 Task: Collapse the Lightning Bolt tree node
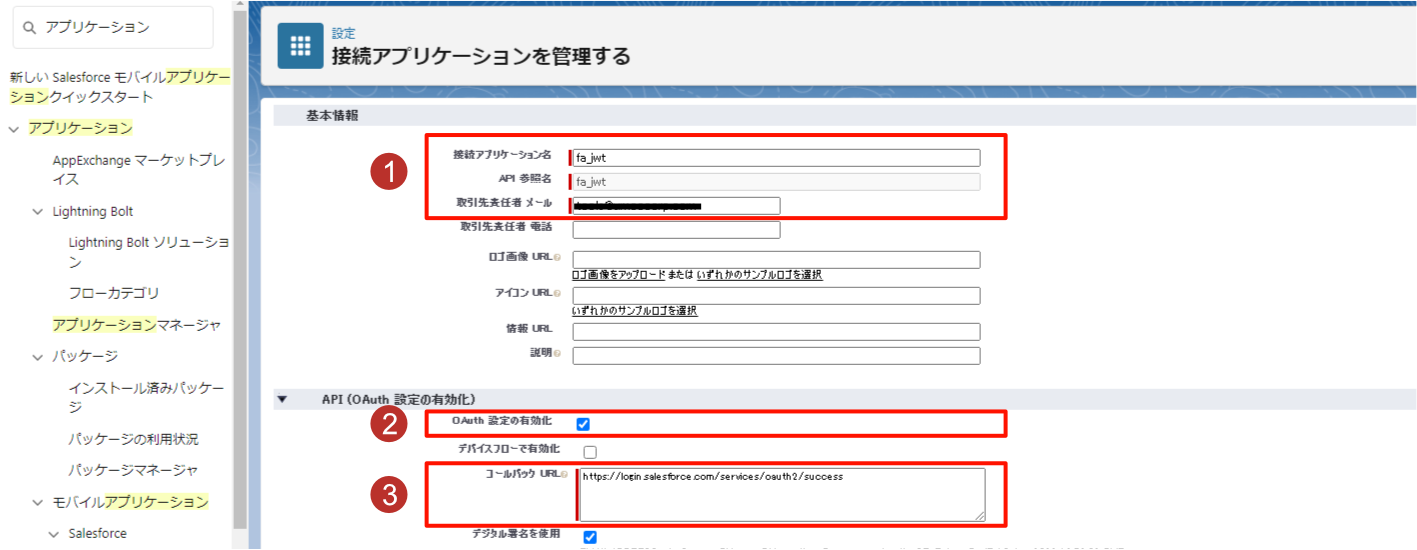[38, 212]
